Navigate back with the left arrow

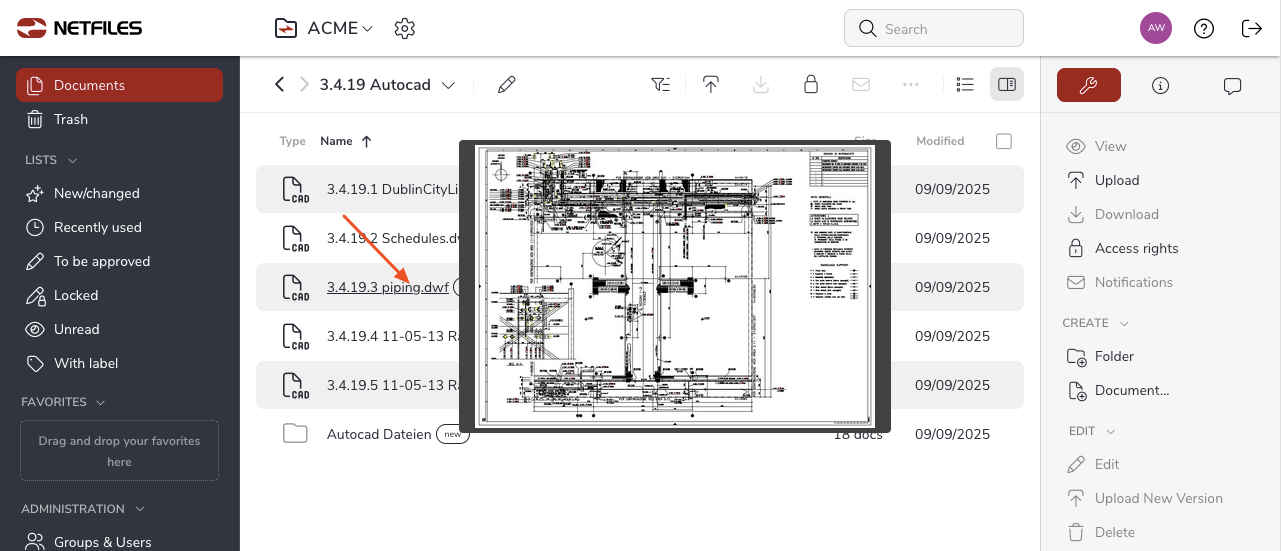pos(280,85)
